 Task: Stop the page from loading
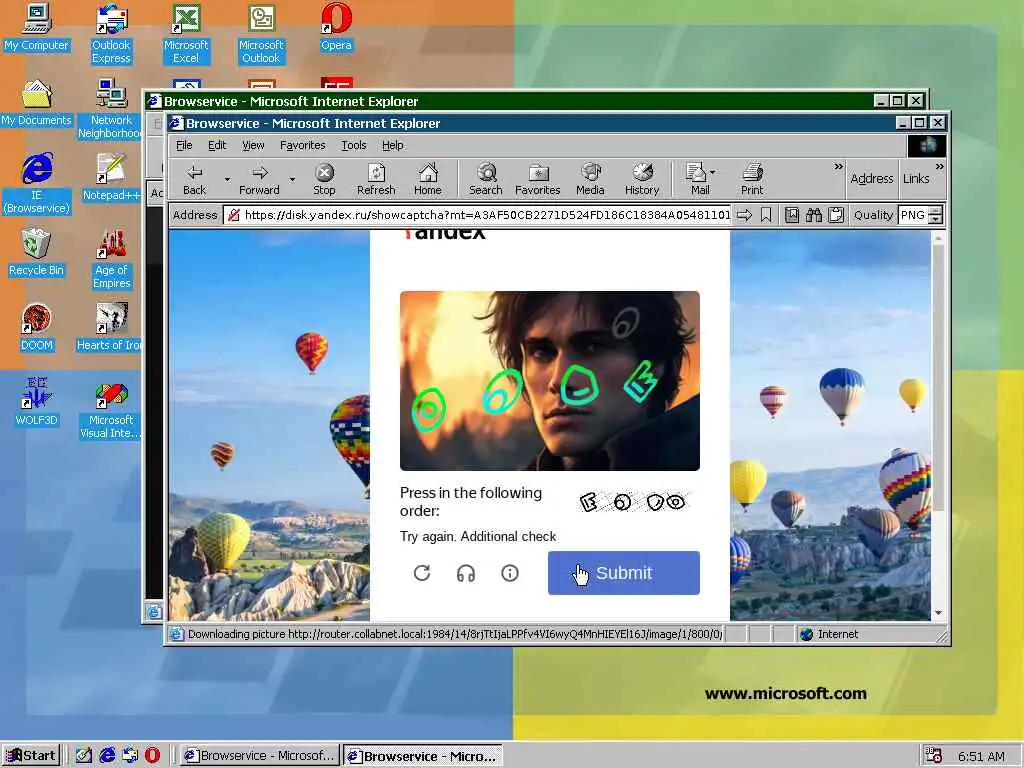tap(324, 179)
